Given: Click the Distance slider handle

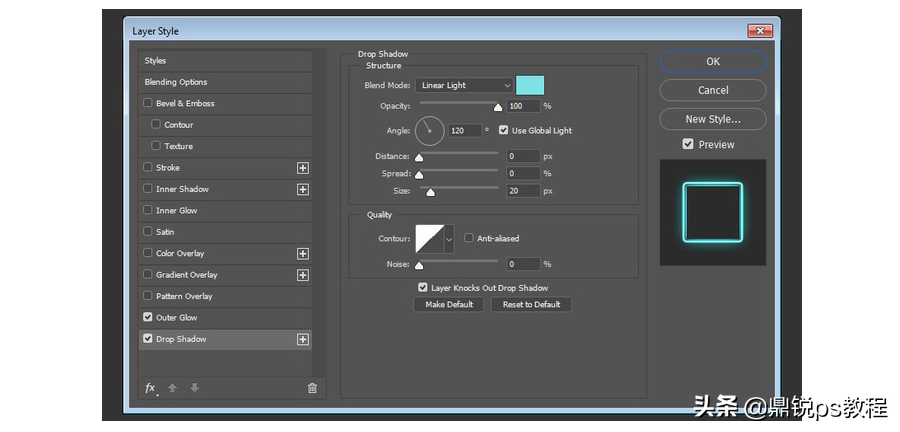Looking at the screenshot, I should tap(419, 157).
